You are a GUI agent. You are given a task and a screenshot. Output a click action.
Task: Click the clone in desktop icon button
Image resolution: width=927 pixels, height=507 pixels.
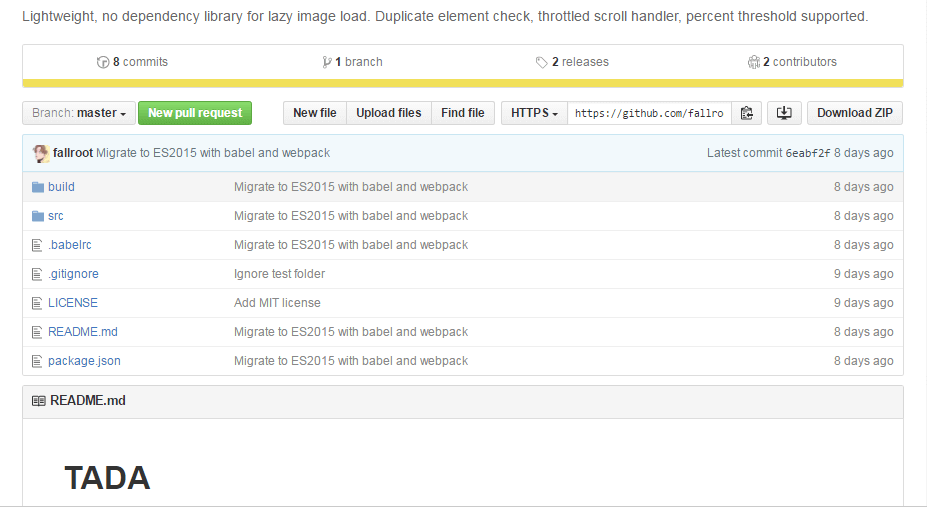coord(784,113)
